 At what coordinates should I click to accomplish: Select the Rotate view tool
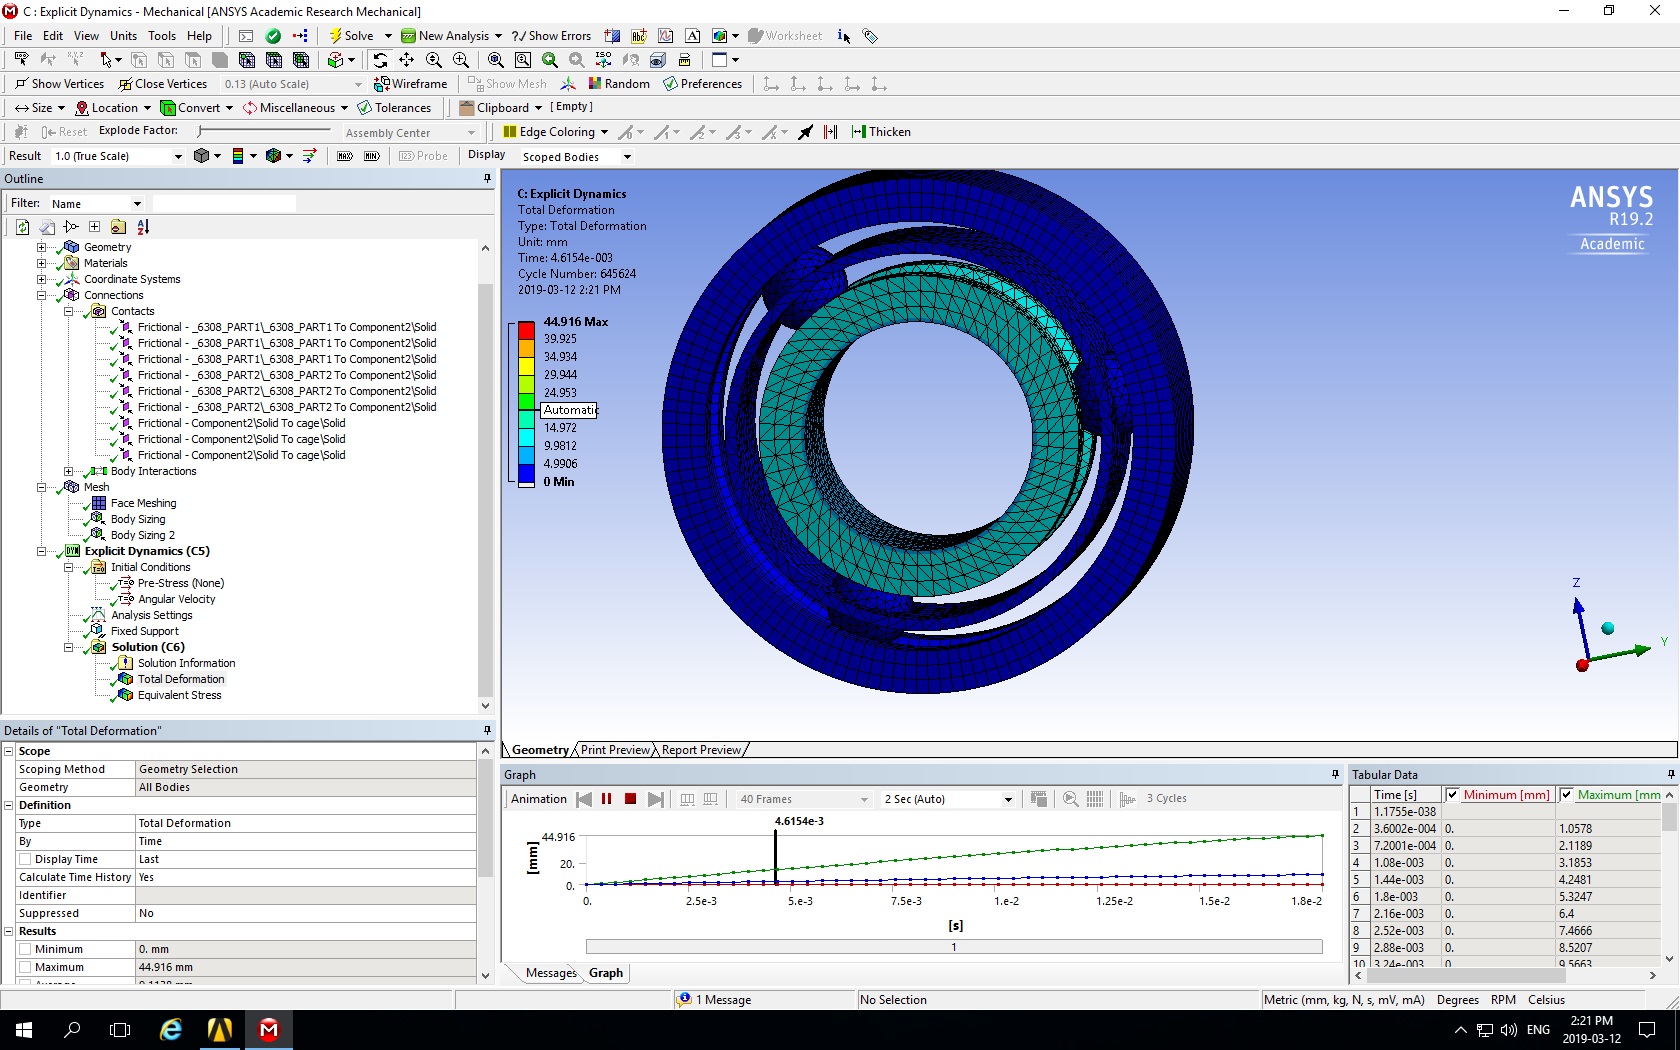click(380, 60)
